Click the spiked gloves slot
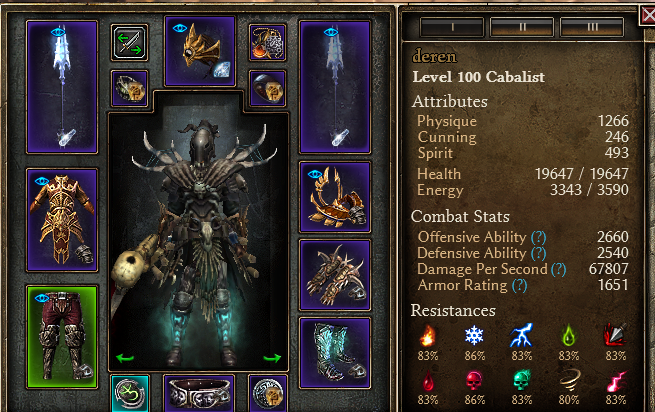 (x=335, y=275)
